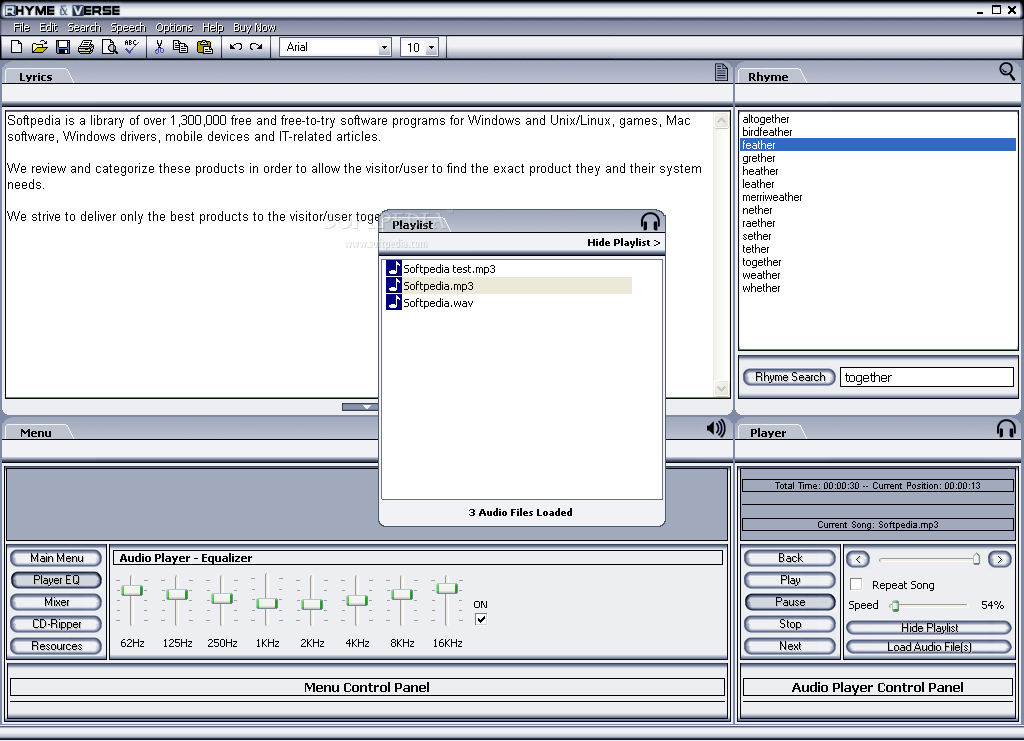Skip to Next song button
This screenshot has width=1024, height=741.
[790, 646]
